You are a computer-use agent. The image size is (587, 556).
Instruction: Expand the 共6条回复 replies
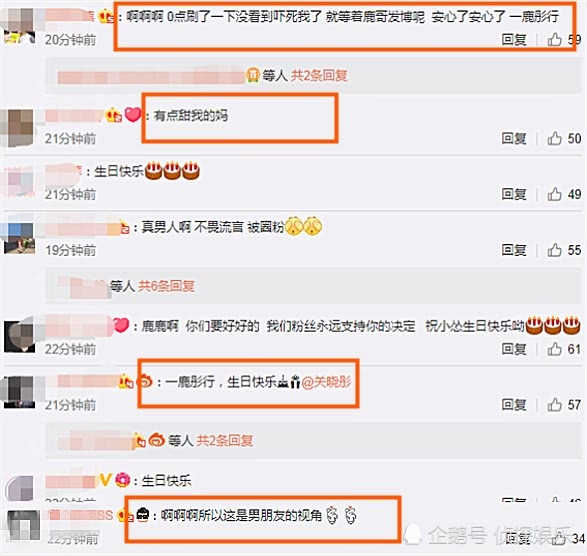coord(167,286)
